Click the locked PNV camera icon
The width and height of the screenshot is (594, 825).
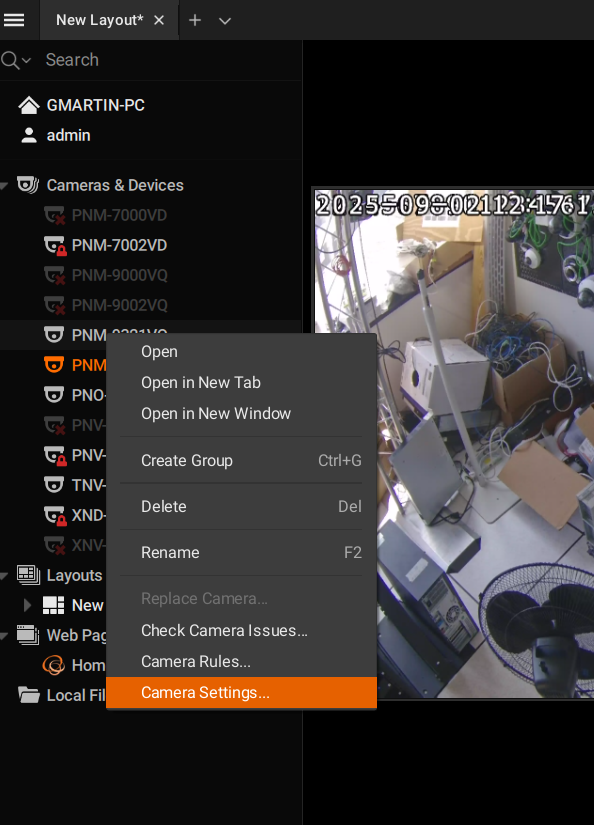pos(55,456)
